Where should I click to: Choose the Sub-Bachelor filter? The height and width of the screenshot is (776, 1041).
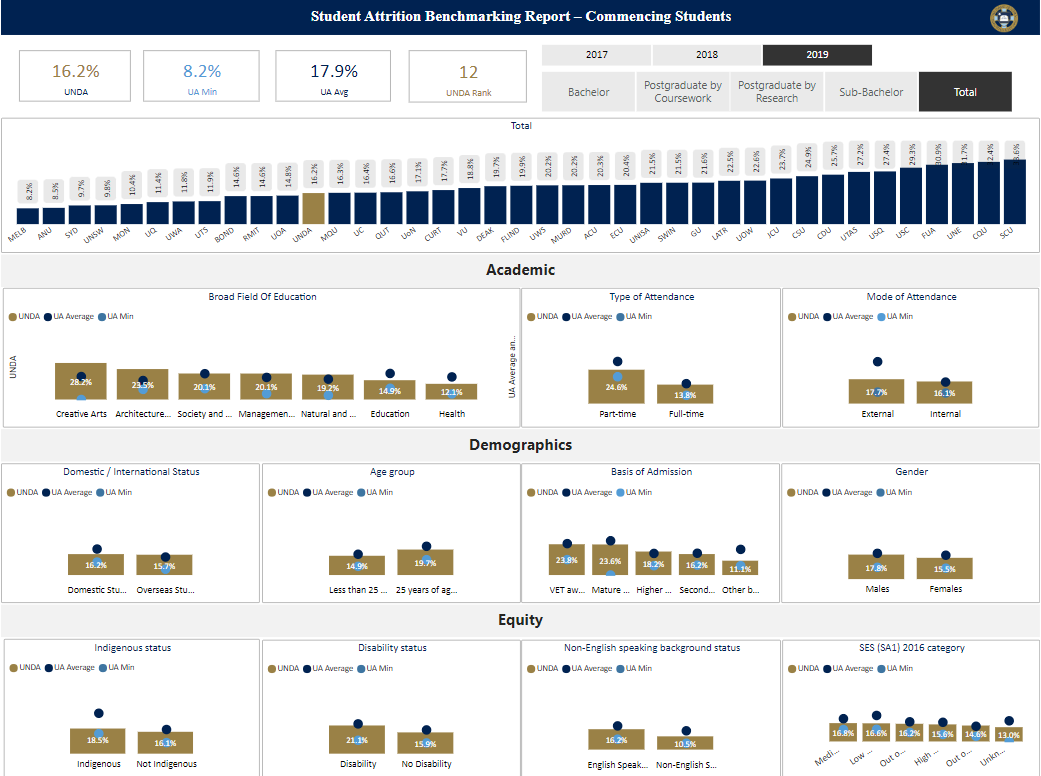pos(871,92)
